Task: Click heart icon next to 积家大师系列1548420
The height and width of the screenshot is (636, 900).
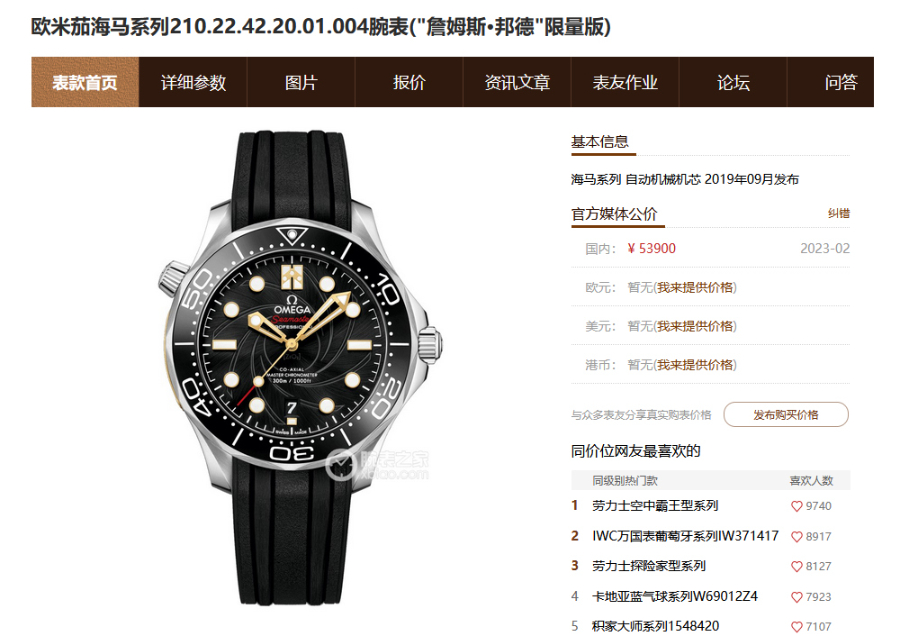Action: click(x=796, y=627)
